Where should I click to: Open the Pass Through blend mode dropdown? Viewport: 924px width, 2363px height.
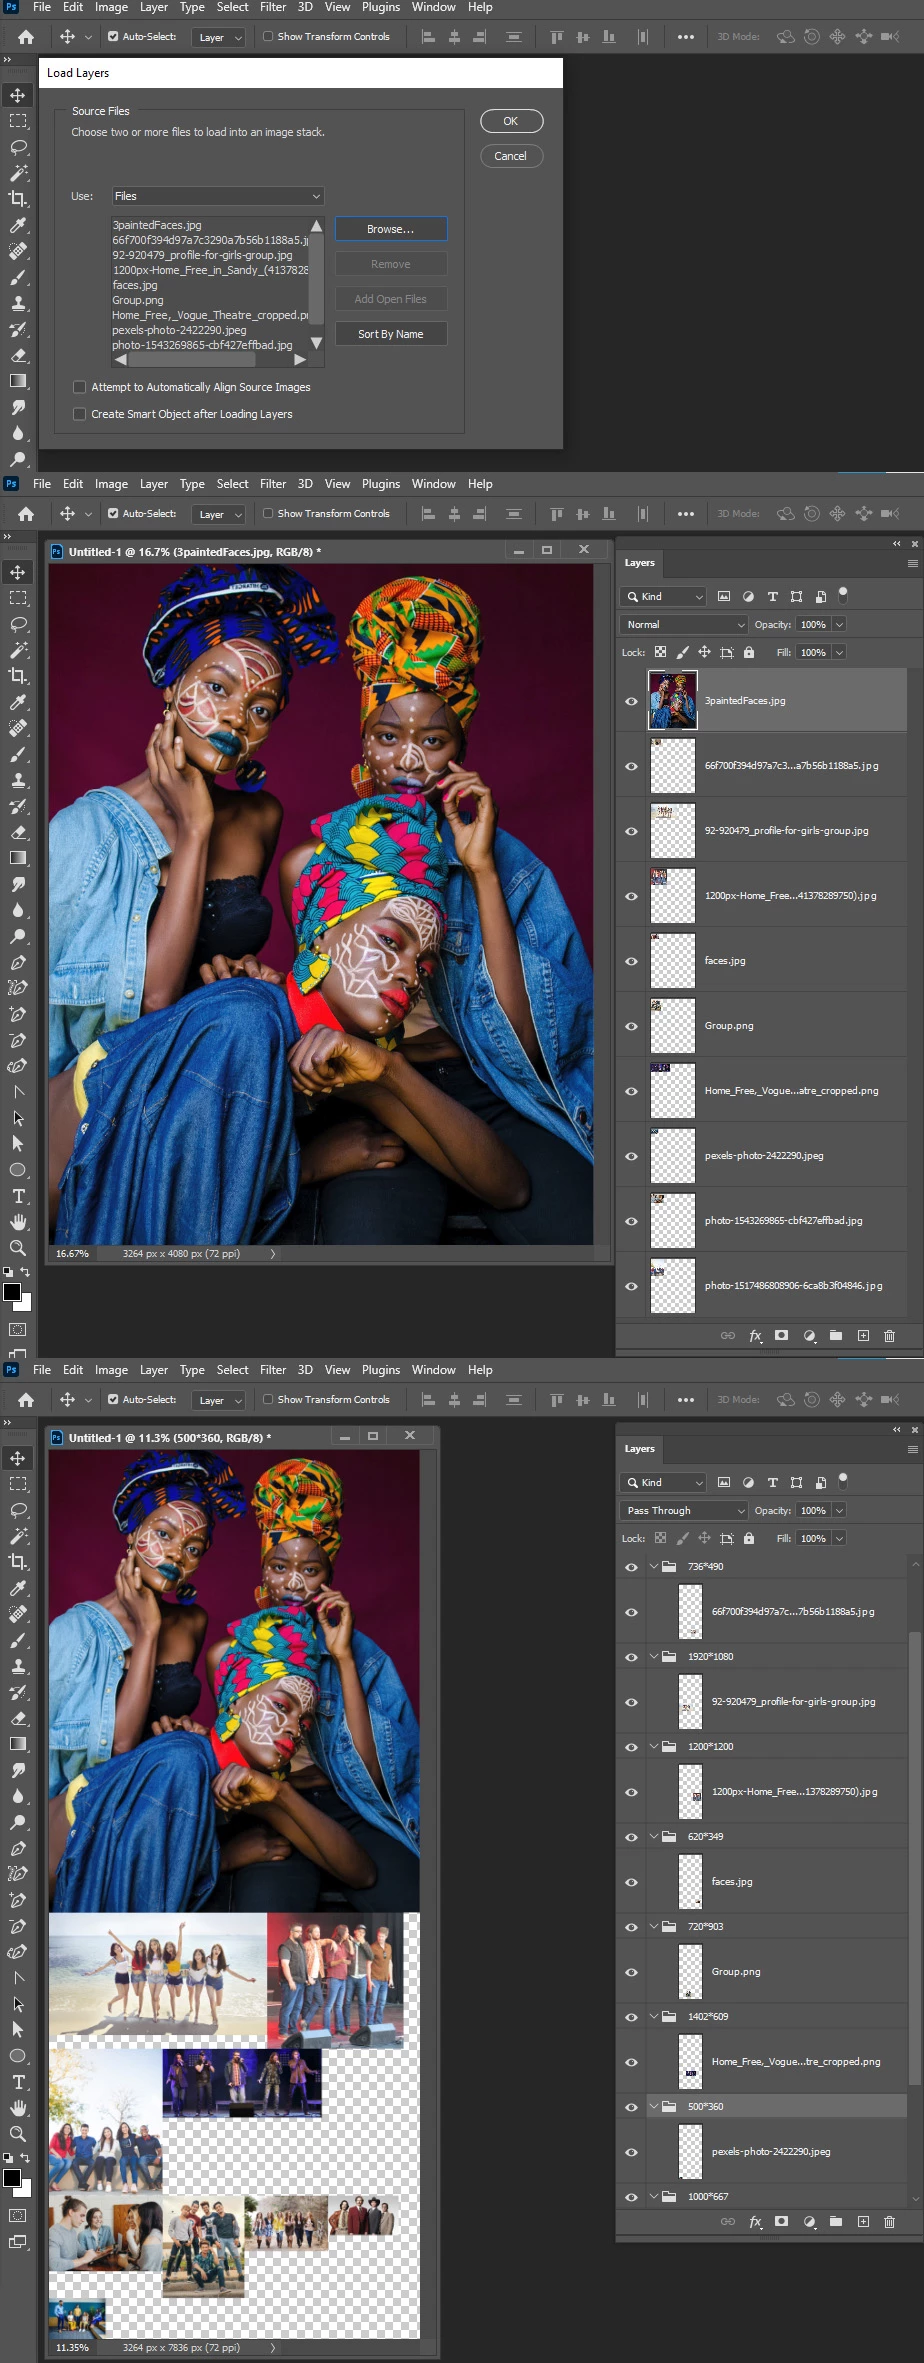pyautogui.click(x=684, y=1510)
